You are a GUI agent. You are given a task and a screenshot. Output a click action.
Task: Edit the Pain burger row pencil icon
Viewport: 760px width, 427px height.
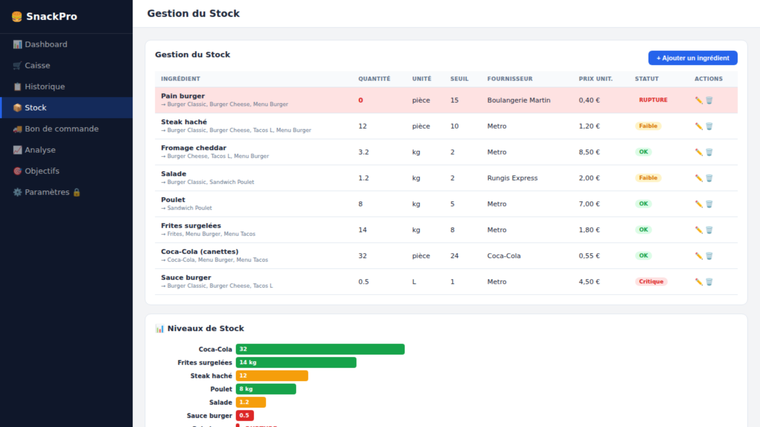pyautogui.click(x=698, y=100)
